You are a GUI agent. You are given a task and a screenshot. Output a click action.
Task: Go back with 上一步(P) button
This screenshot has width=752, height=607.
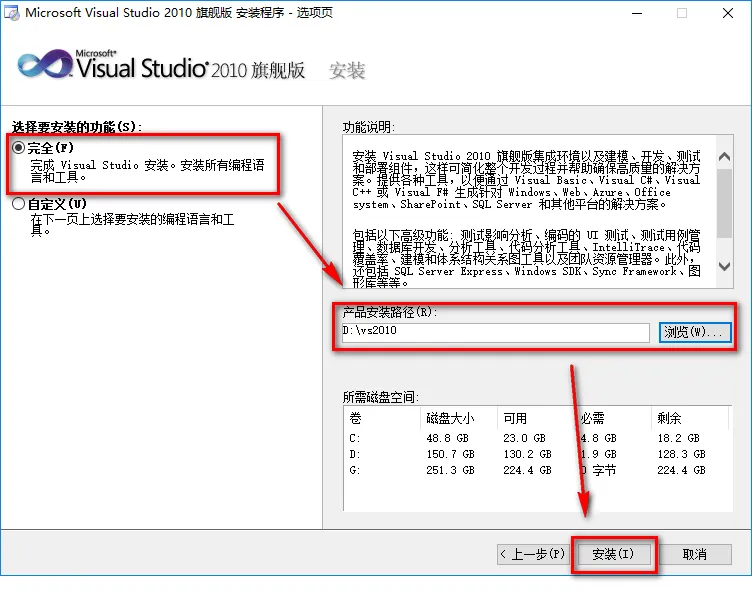[x=533, y=554]
